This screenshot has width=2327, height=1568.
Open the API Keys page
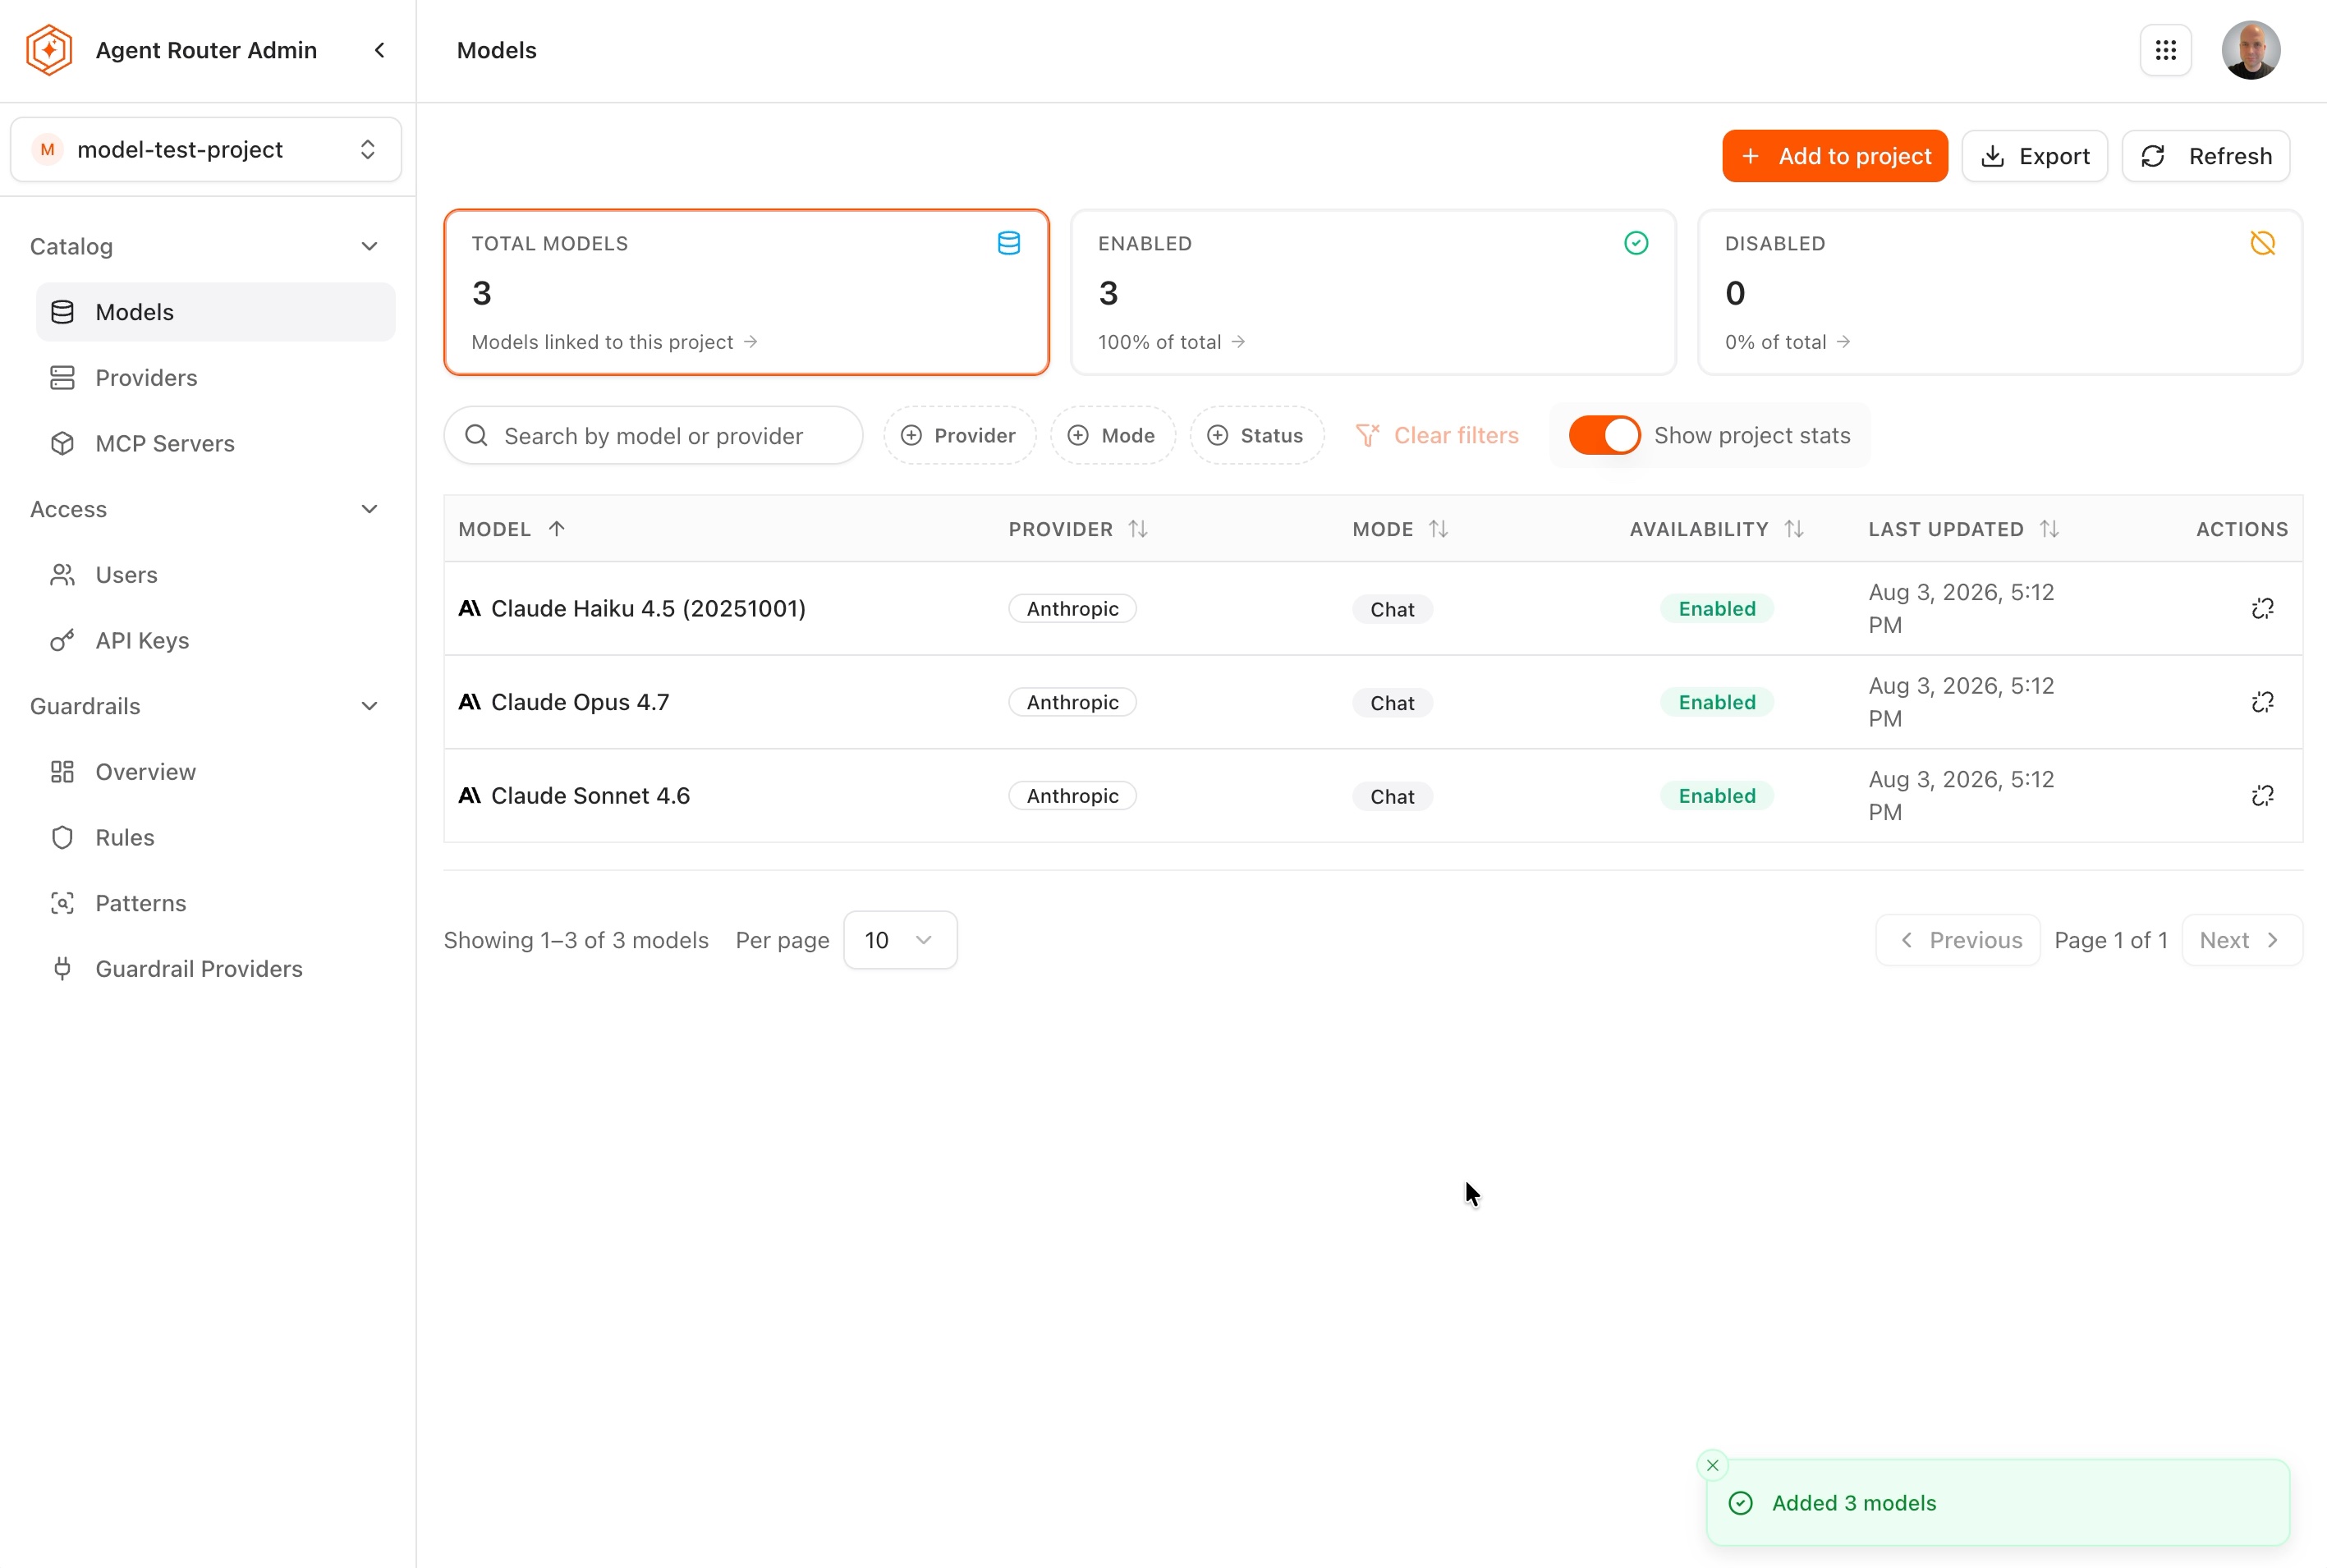click(216, 640)
